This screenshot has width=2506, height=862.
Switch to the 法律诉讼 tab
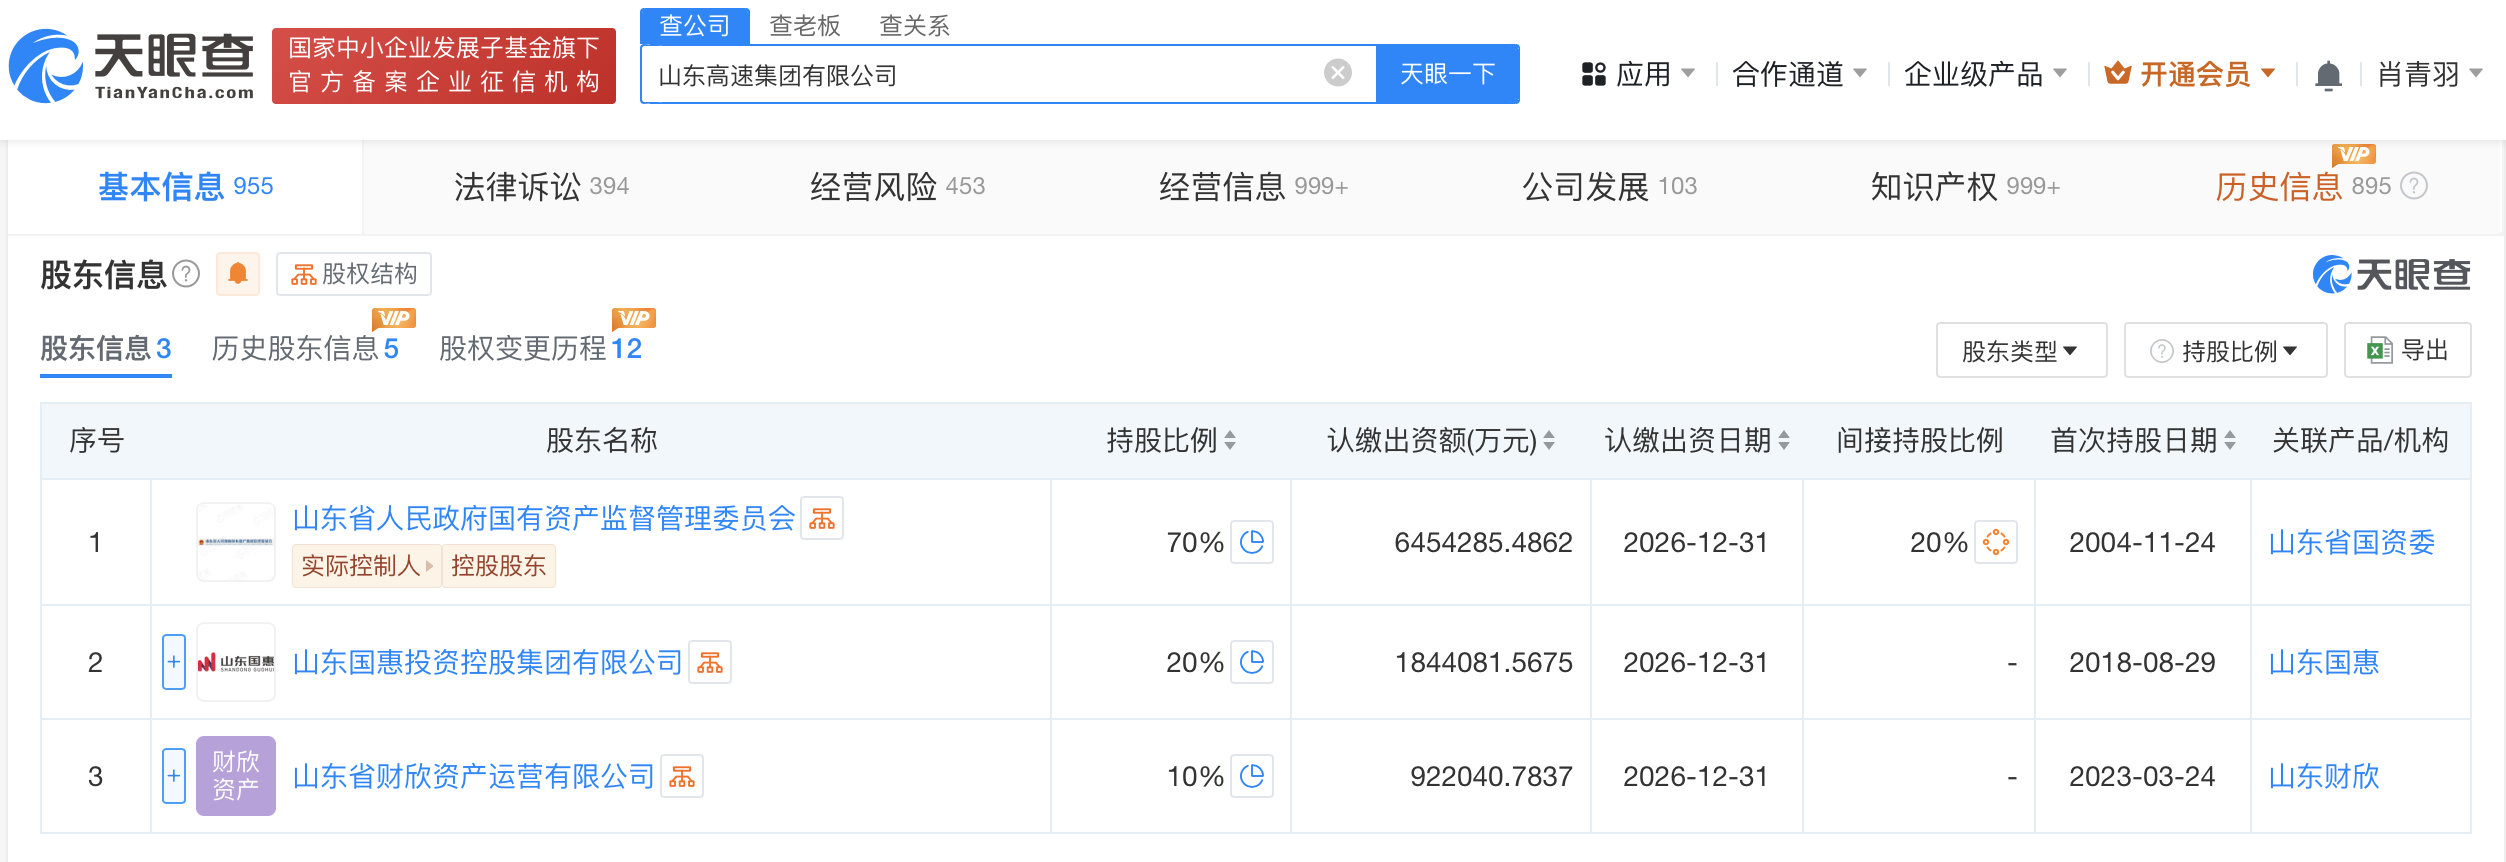pos(541,187)
